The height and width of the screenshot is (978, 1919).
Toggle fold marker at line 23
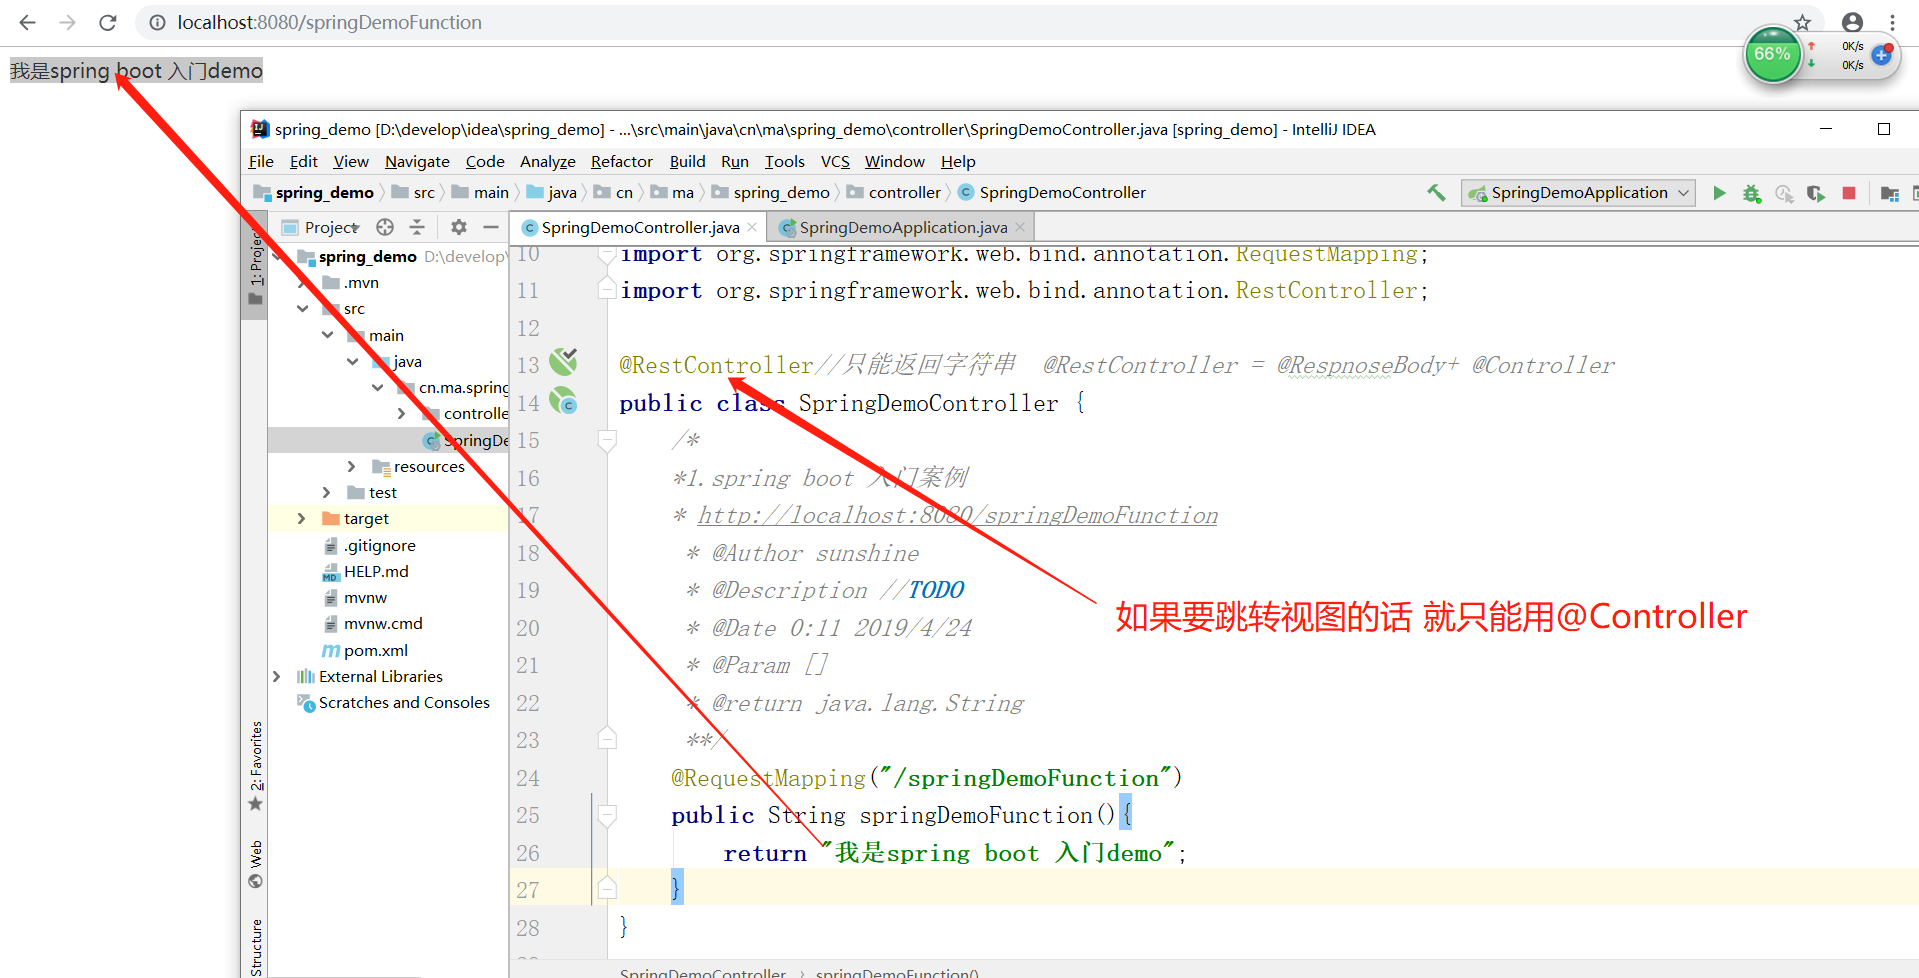pyautogui.click(x=607, y=739)
